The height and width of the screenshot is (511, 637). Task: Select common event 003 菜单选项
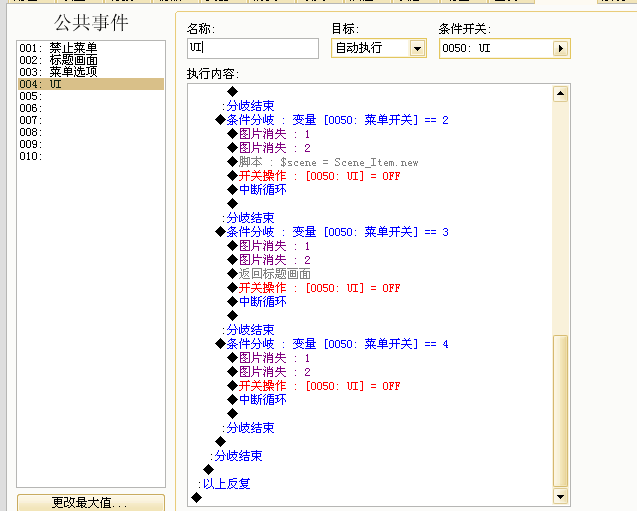pos(91,72)
